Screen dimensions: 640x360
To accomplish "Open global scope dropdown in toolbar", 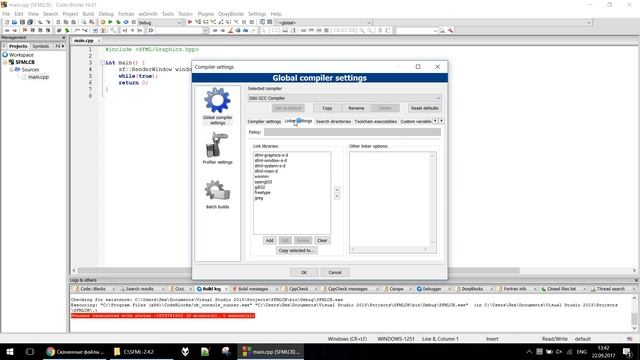I will [x=324, y=22].
